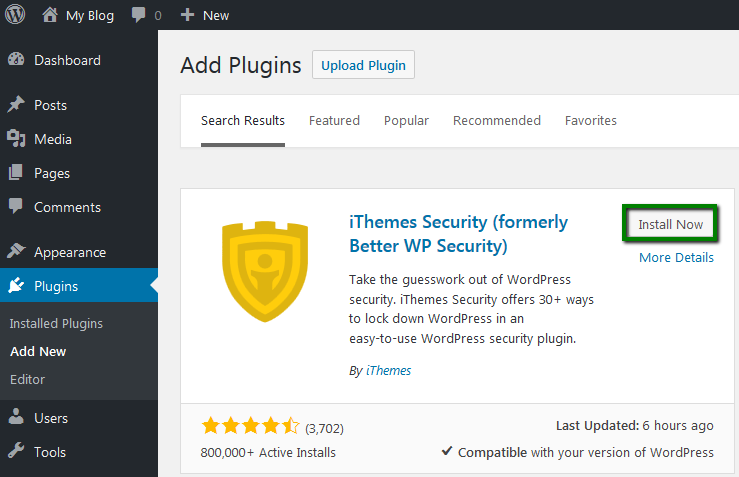The height and width of the screenshot is (477, 739).
Task: Click the iThemes author link
Action: (388, 370)
